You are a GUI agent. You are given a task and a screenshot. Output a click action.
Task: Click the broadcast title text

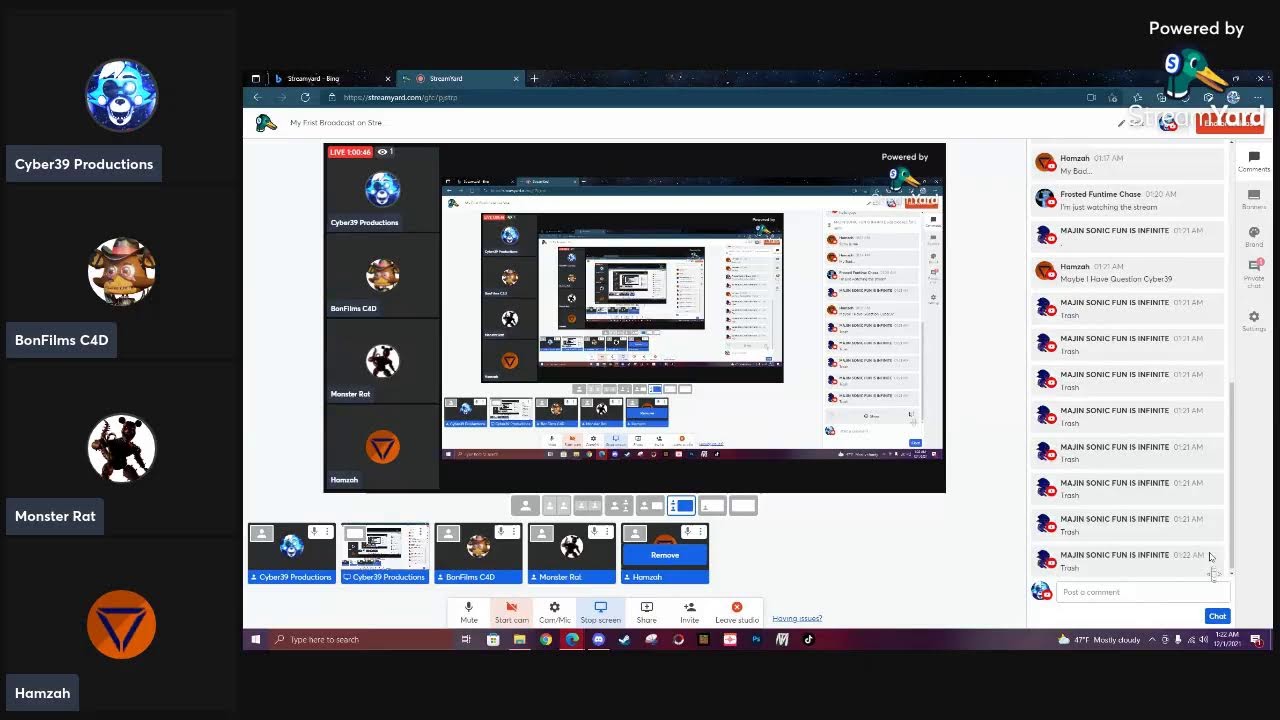point(336,123)
